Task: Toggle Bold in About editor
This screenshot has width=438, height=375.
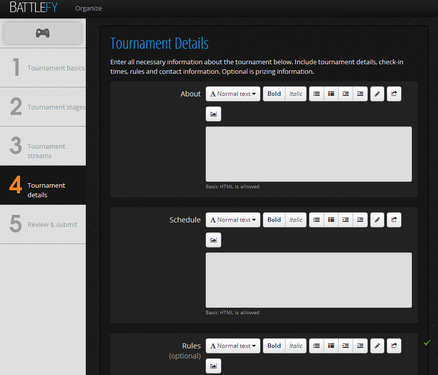Action: pyautogui.click(x=274, y=94)
